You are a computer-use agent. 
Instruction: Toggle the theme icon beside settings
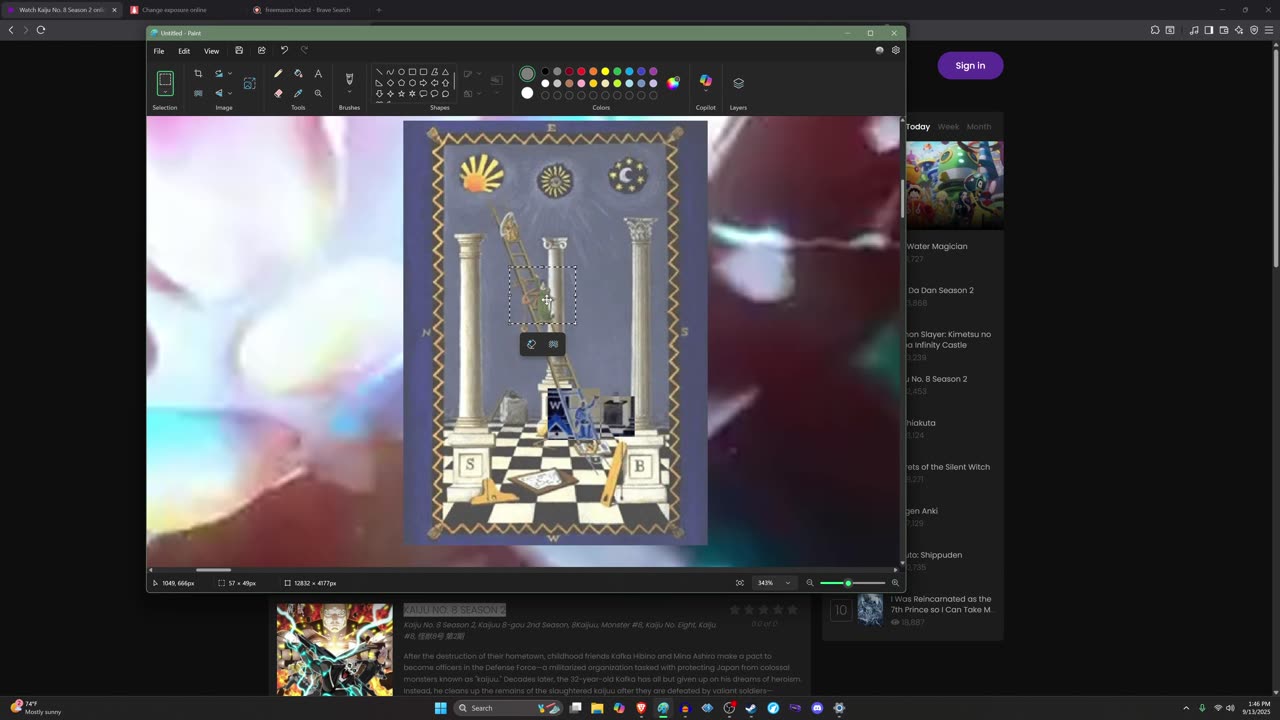(x=880, y=50)
